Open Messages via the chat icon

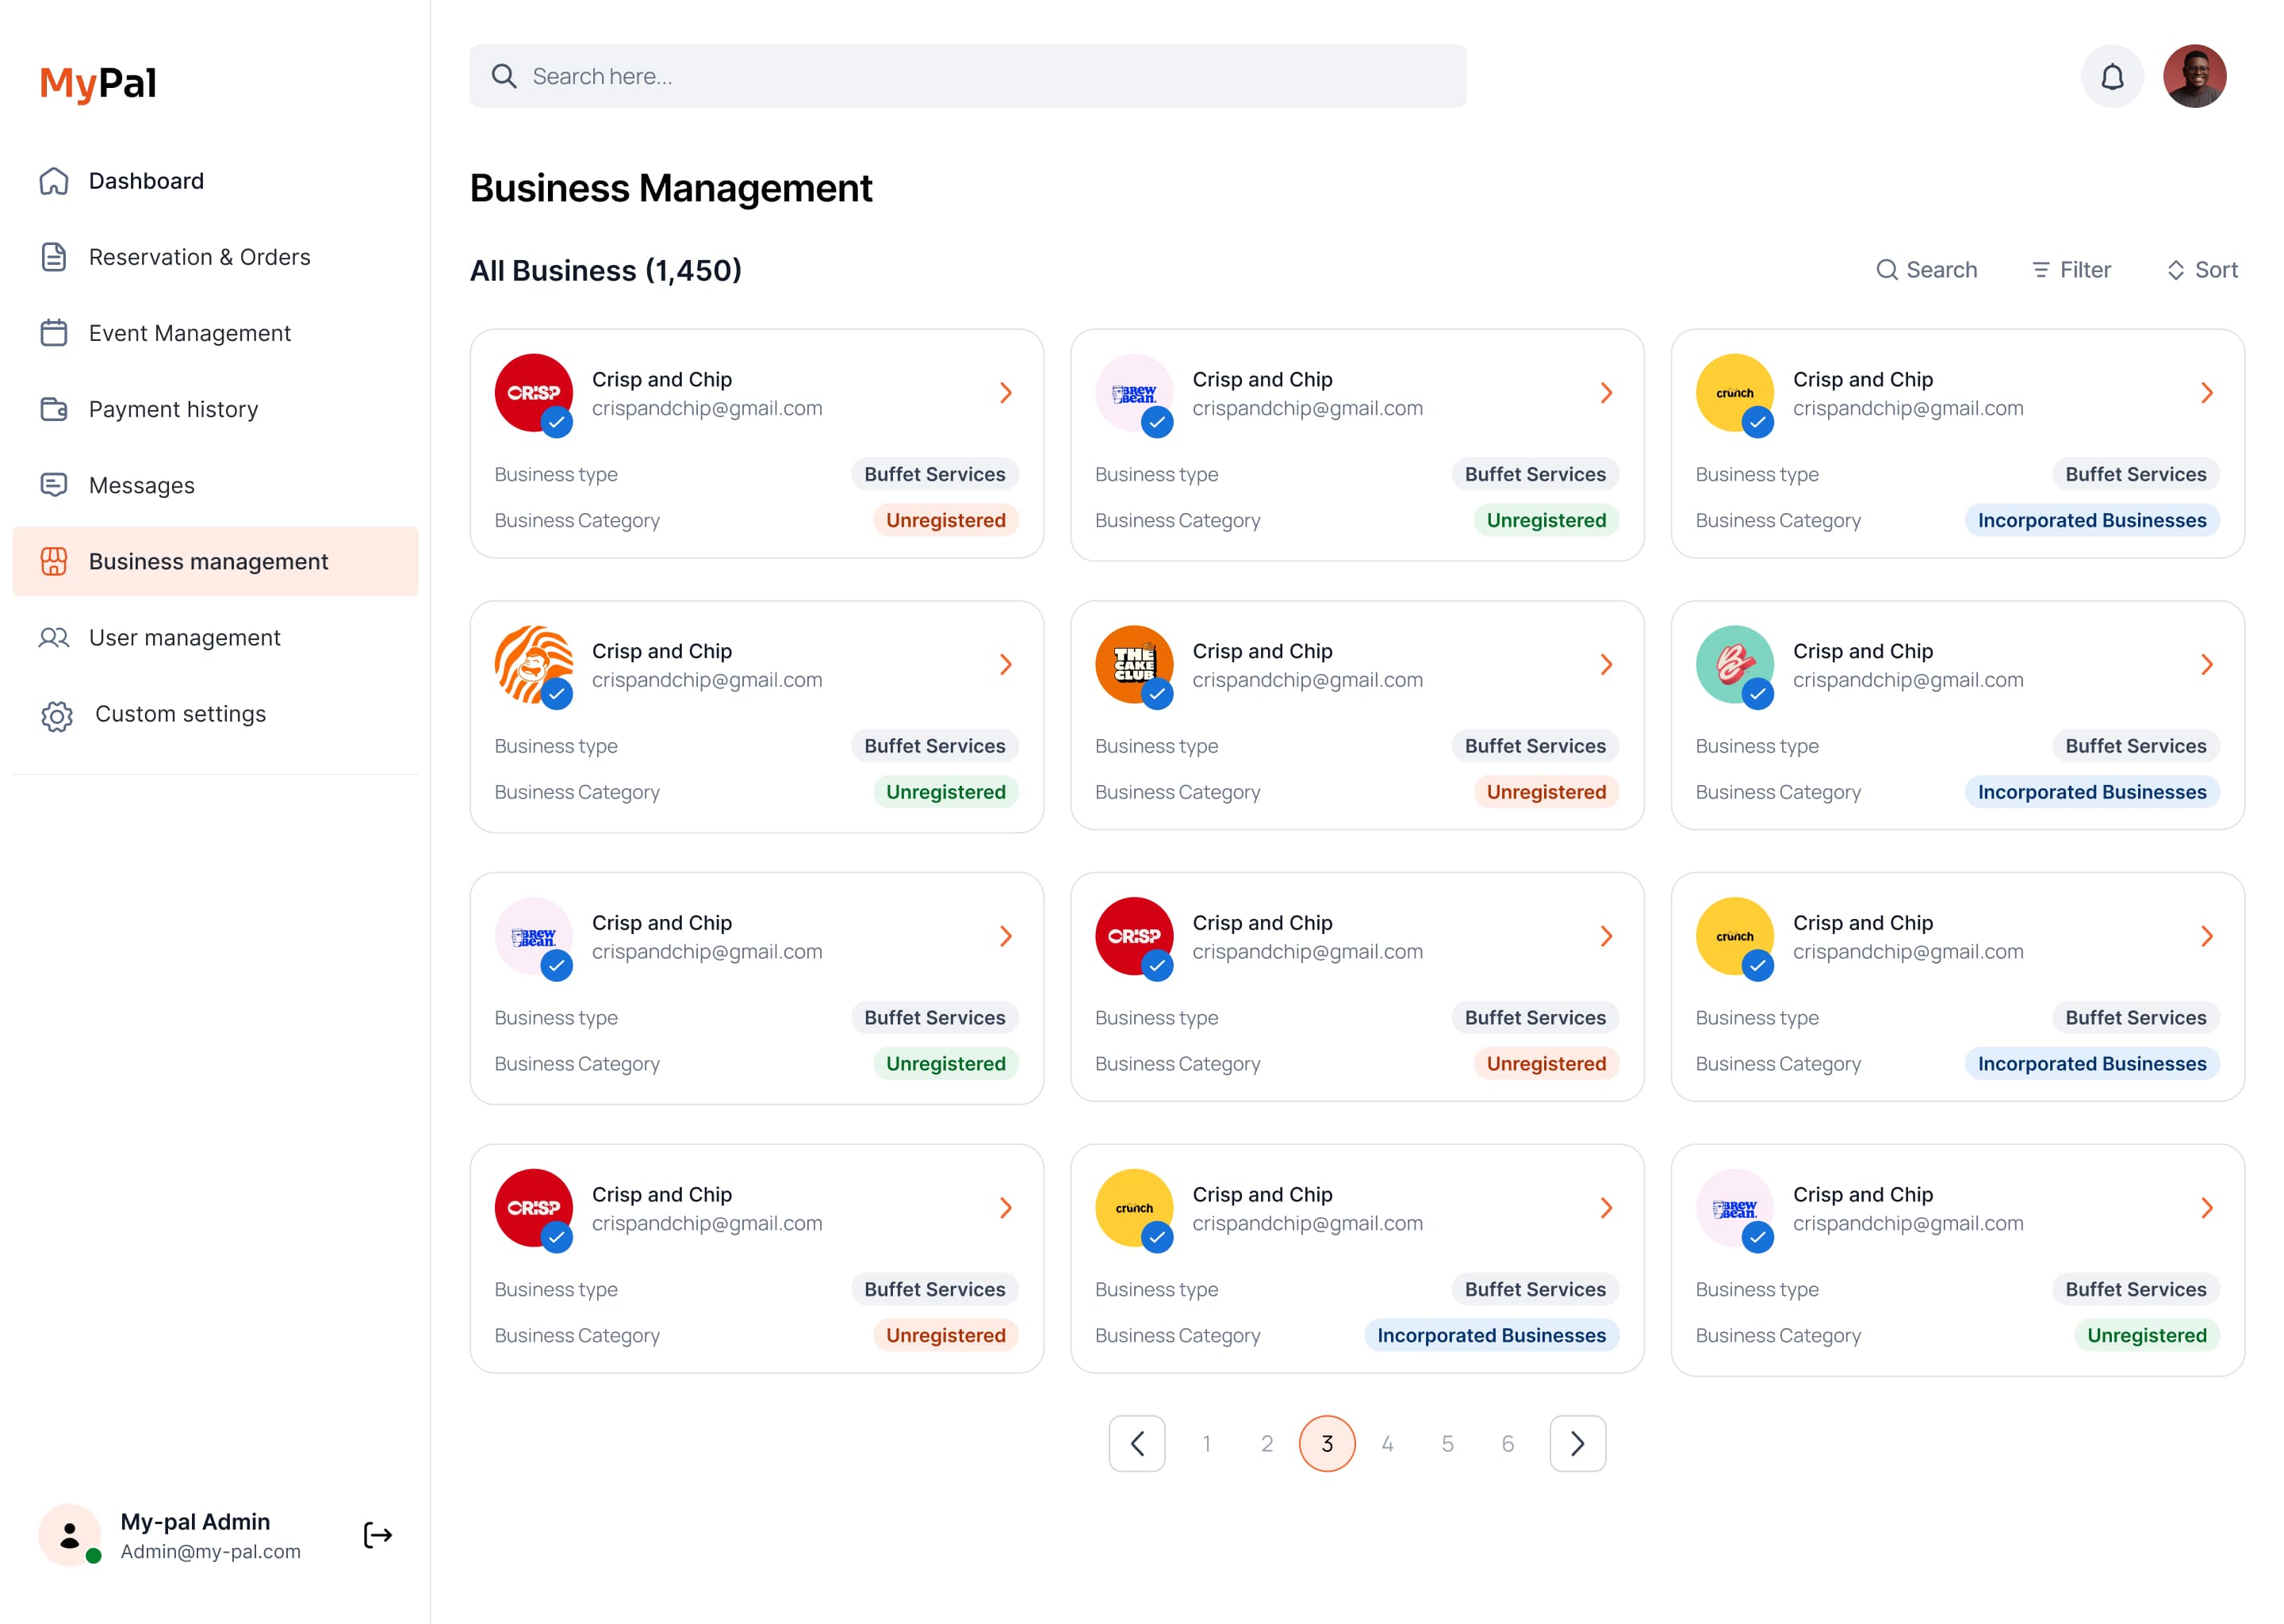click(55, 485)
